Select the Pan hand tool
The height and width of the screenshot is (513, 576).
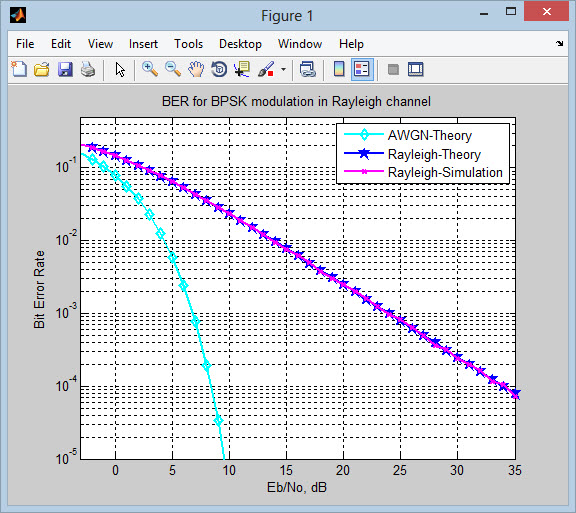tap(196, 69)
